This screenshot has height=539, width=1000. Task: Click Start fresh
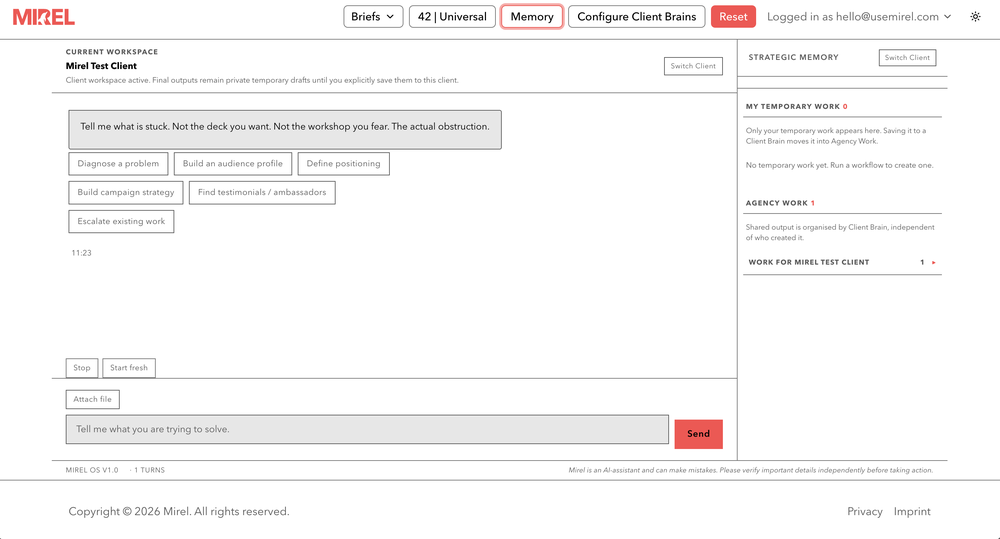pos(129,368)
